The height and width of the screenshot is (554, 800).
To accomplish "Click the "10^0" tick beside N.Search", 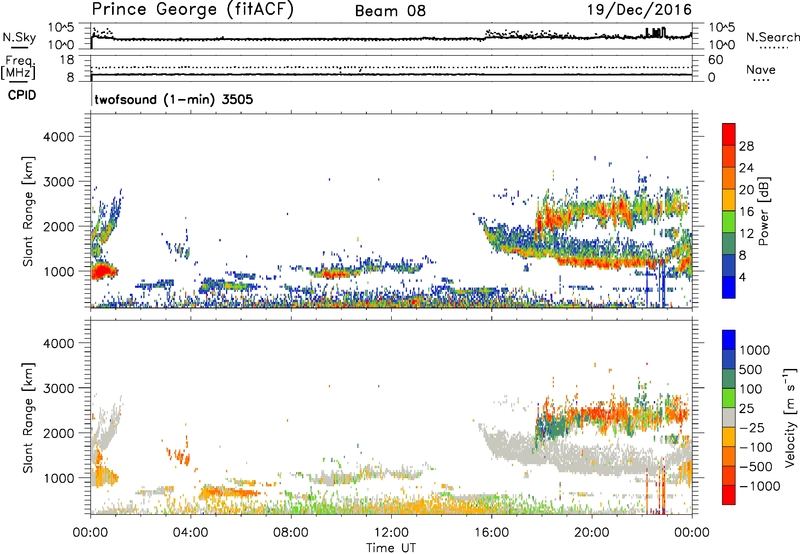I will [x=722, y=45].
